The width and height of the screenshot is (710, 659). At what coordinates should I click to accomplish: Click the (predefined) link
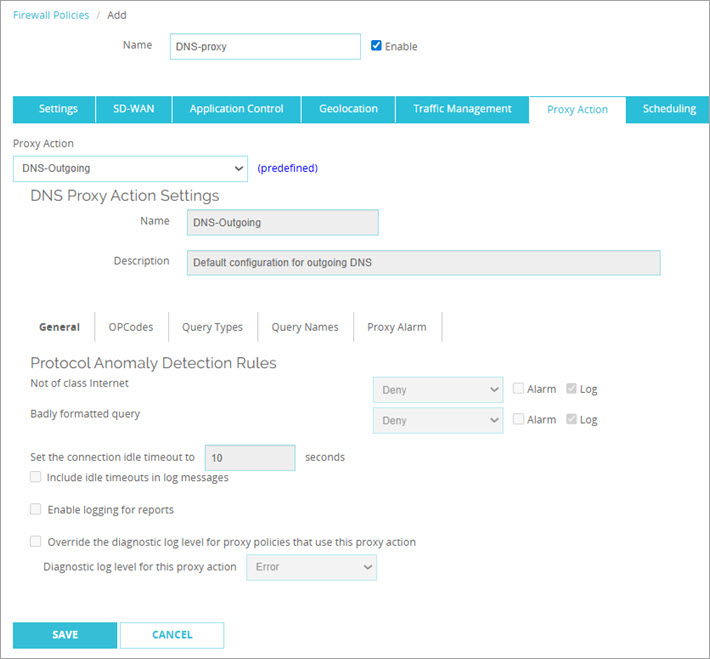288,168
